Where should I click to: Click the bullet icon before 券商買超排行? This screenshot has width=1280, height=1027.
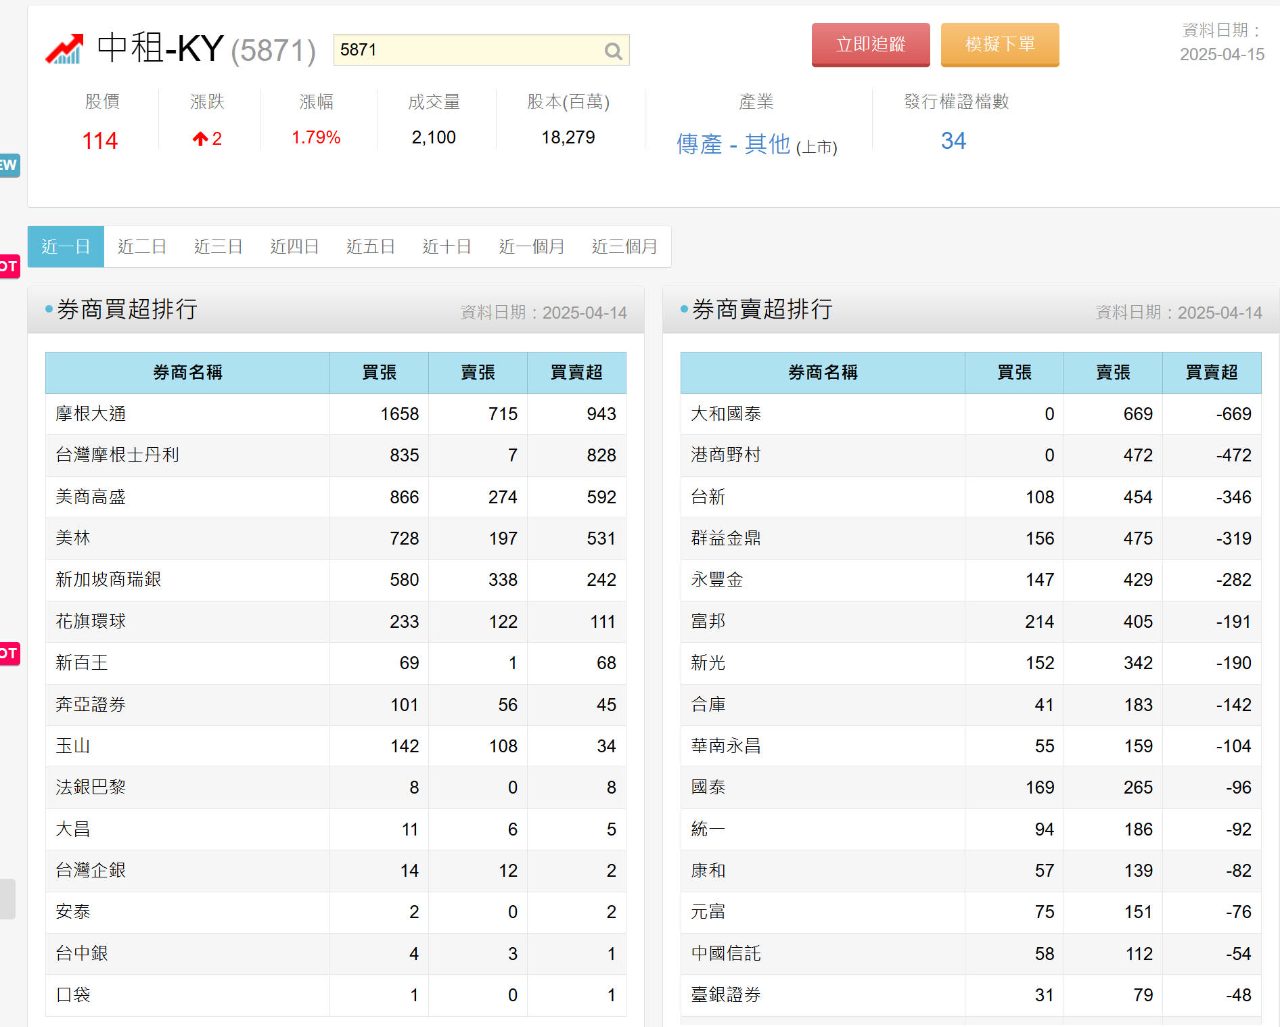tap(42, 310)
